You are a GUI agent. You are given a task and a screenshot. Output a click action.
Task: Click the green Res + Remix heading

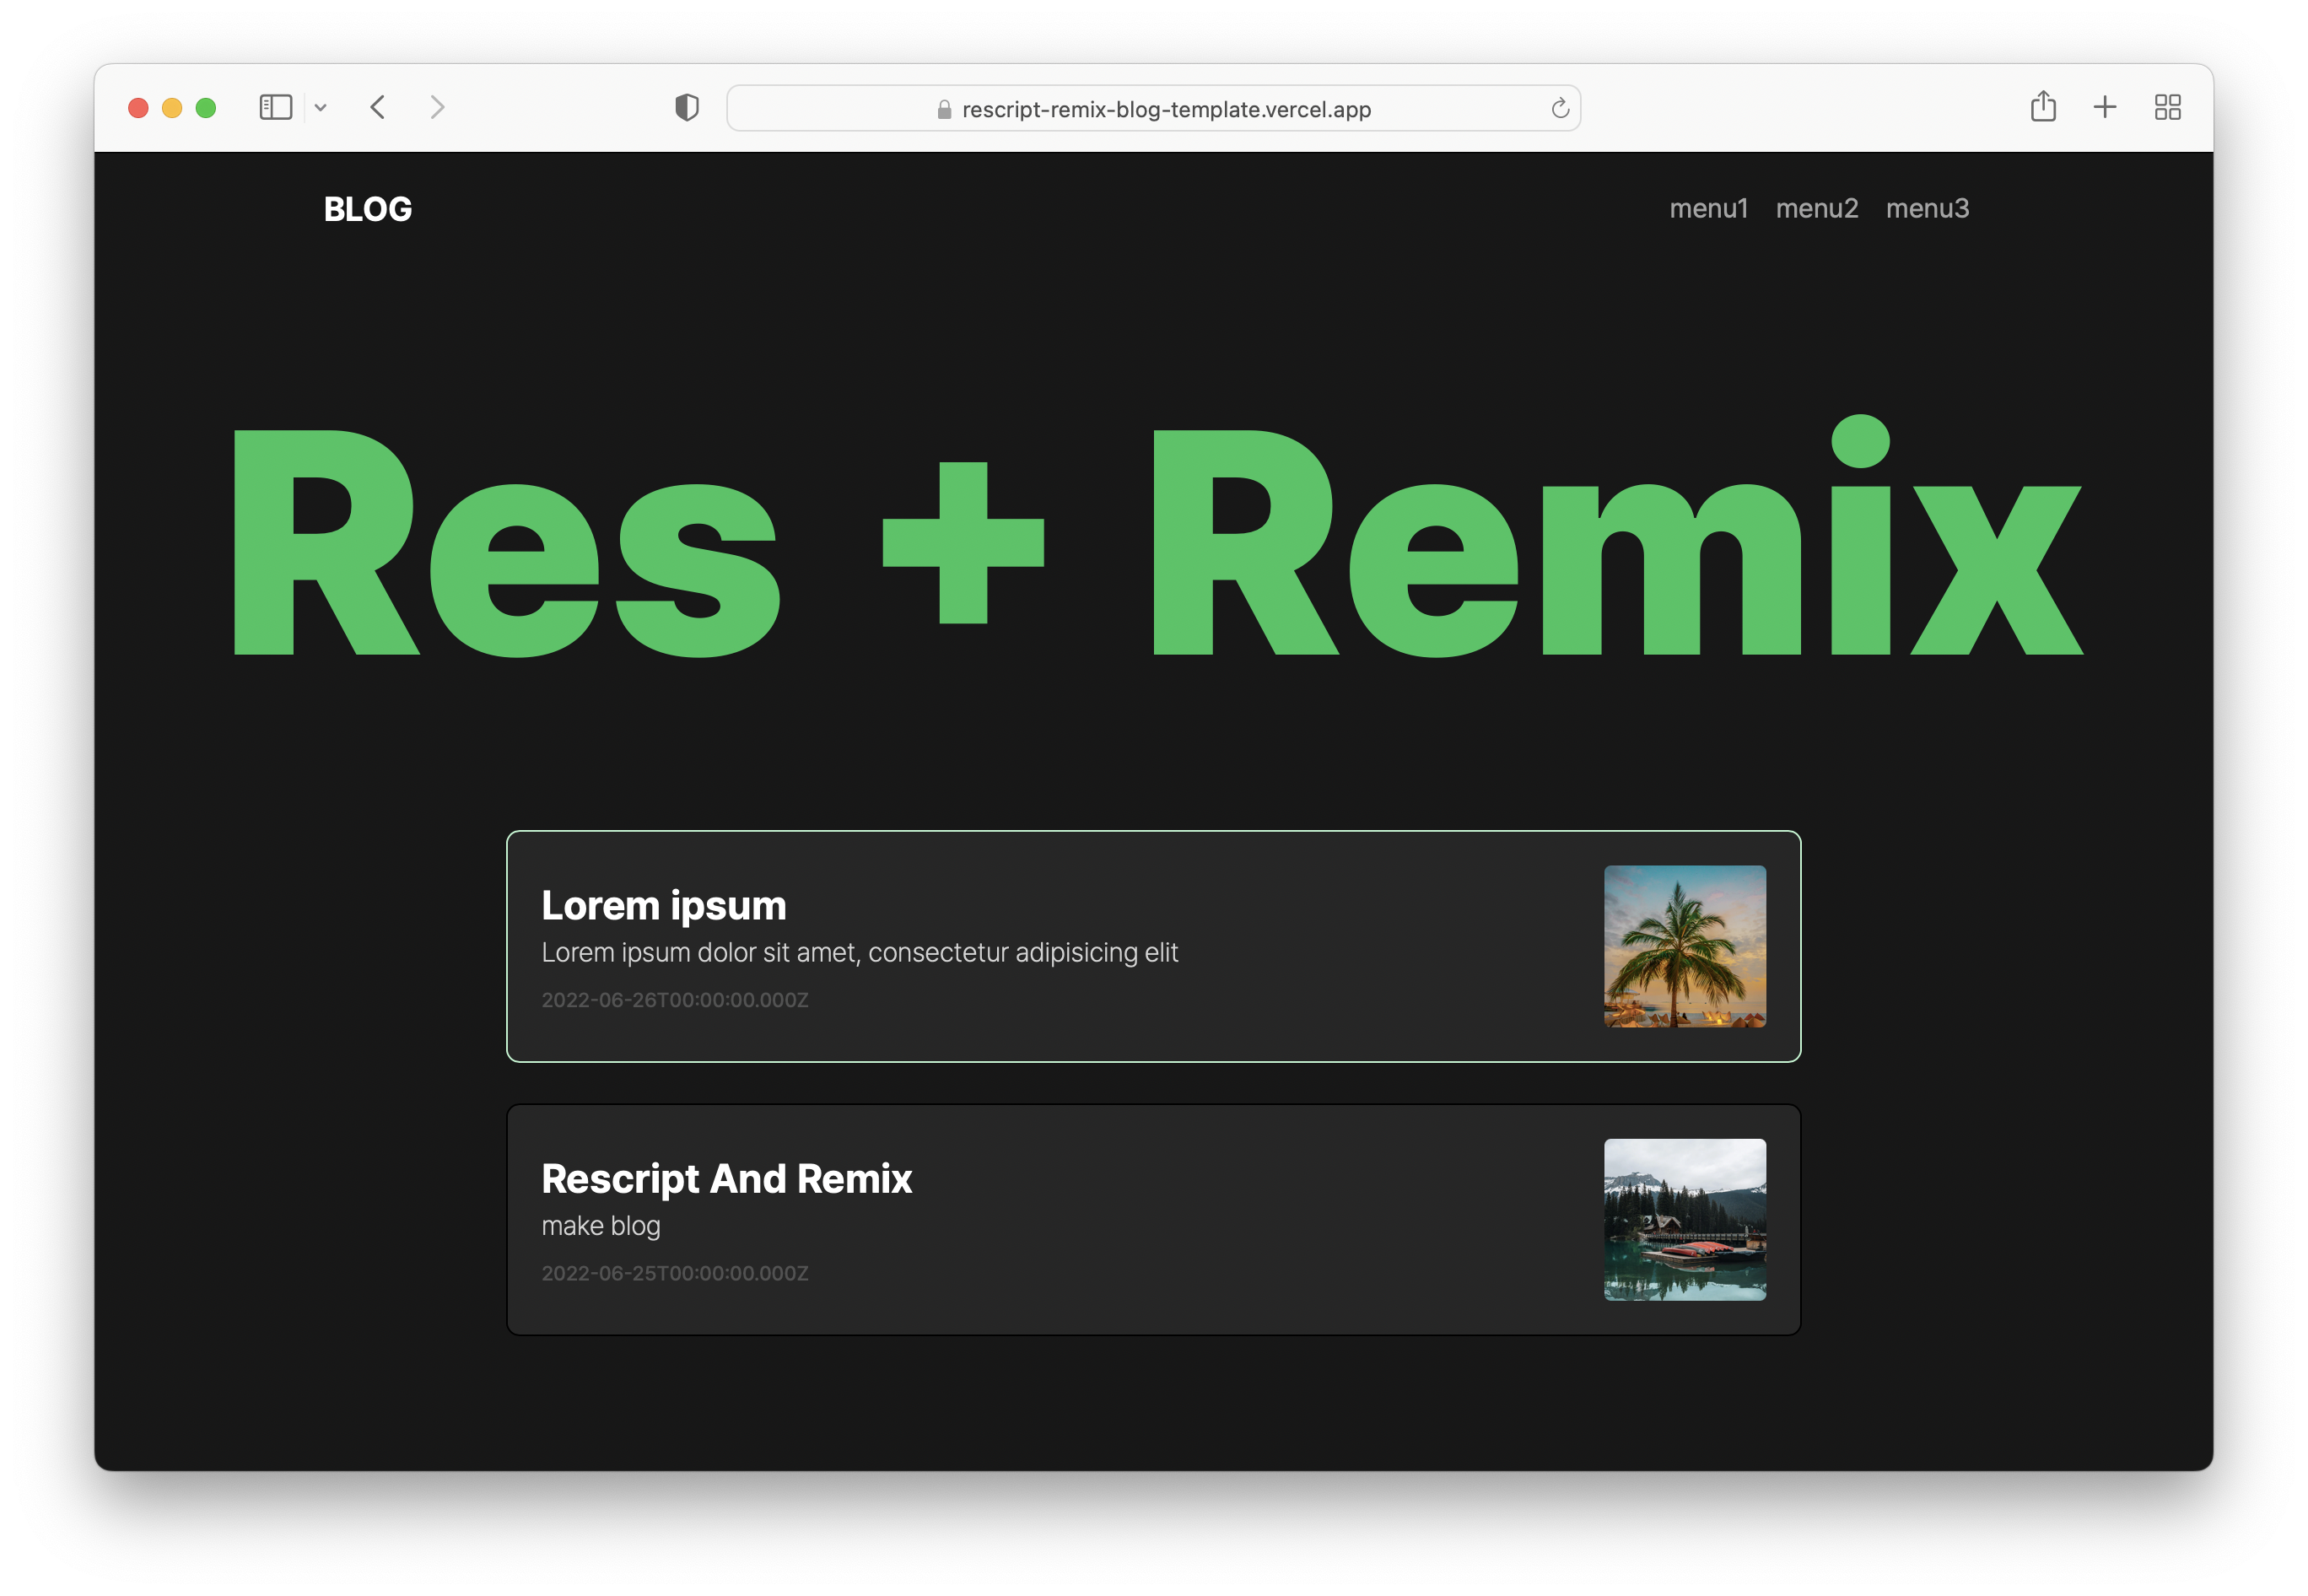click(x=1156, y=540)
